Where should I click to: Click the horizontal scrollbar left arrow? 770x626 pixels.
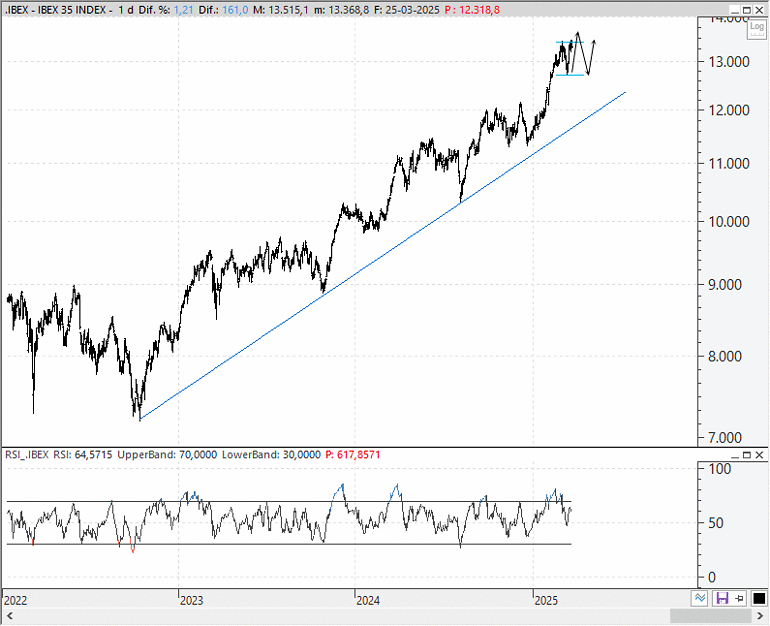pyautogui.click(x=9, y=616)
